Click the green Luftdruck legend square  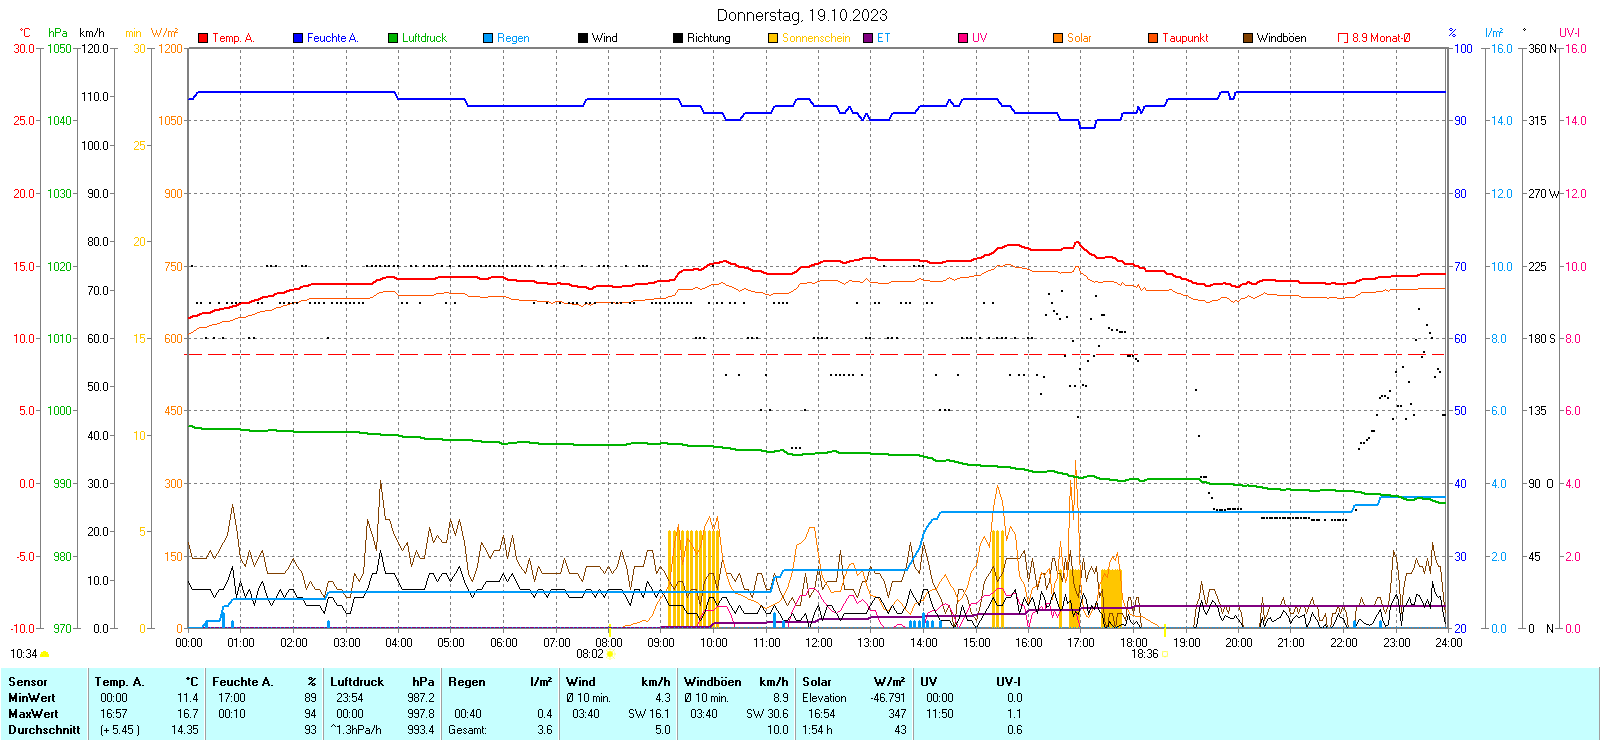click(393, 38)
